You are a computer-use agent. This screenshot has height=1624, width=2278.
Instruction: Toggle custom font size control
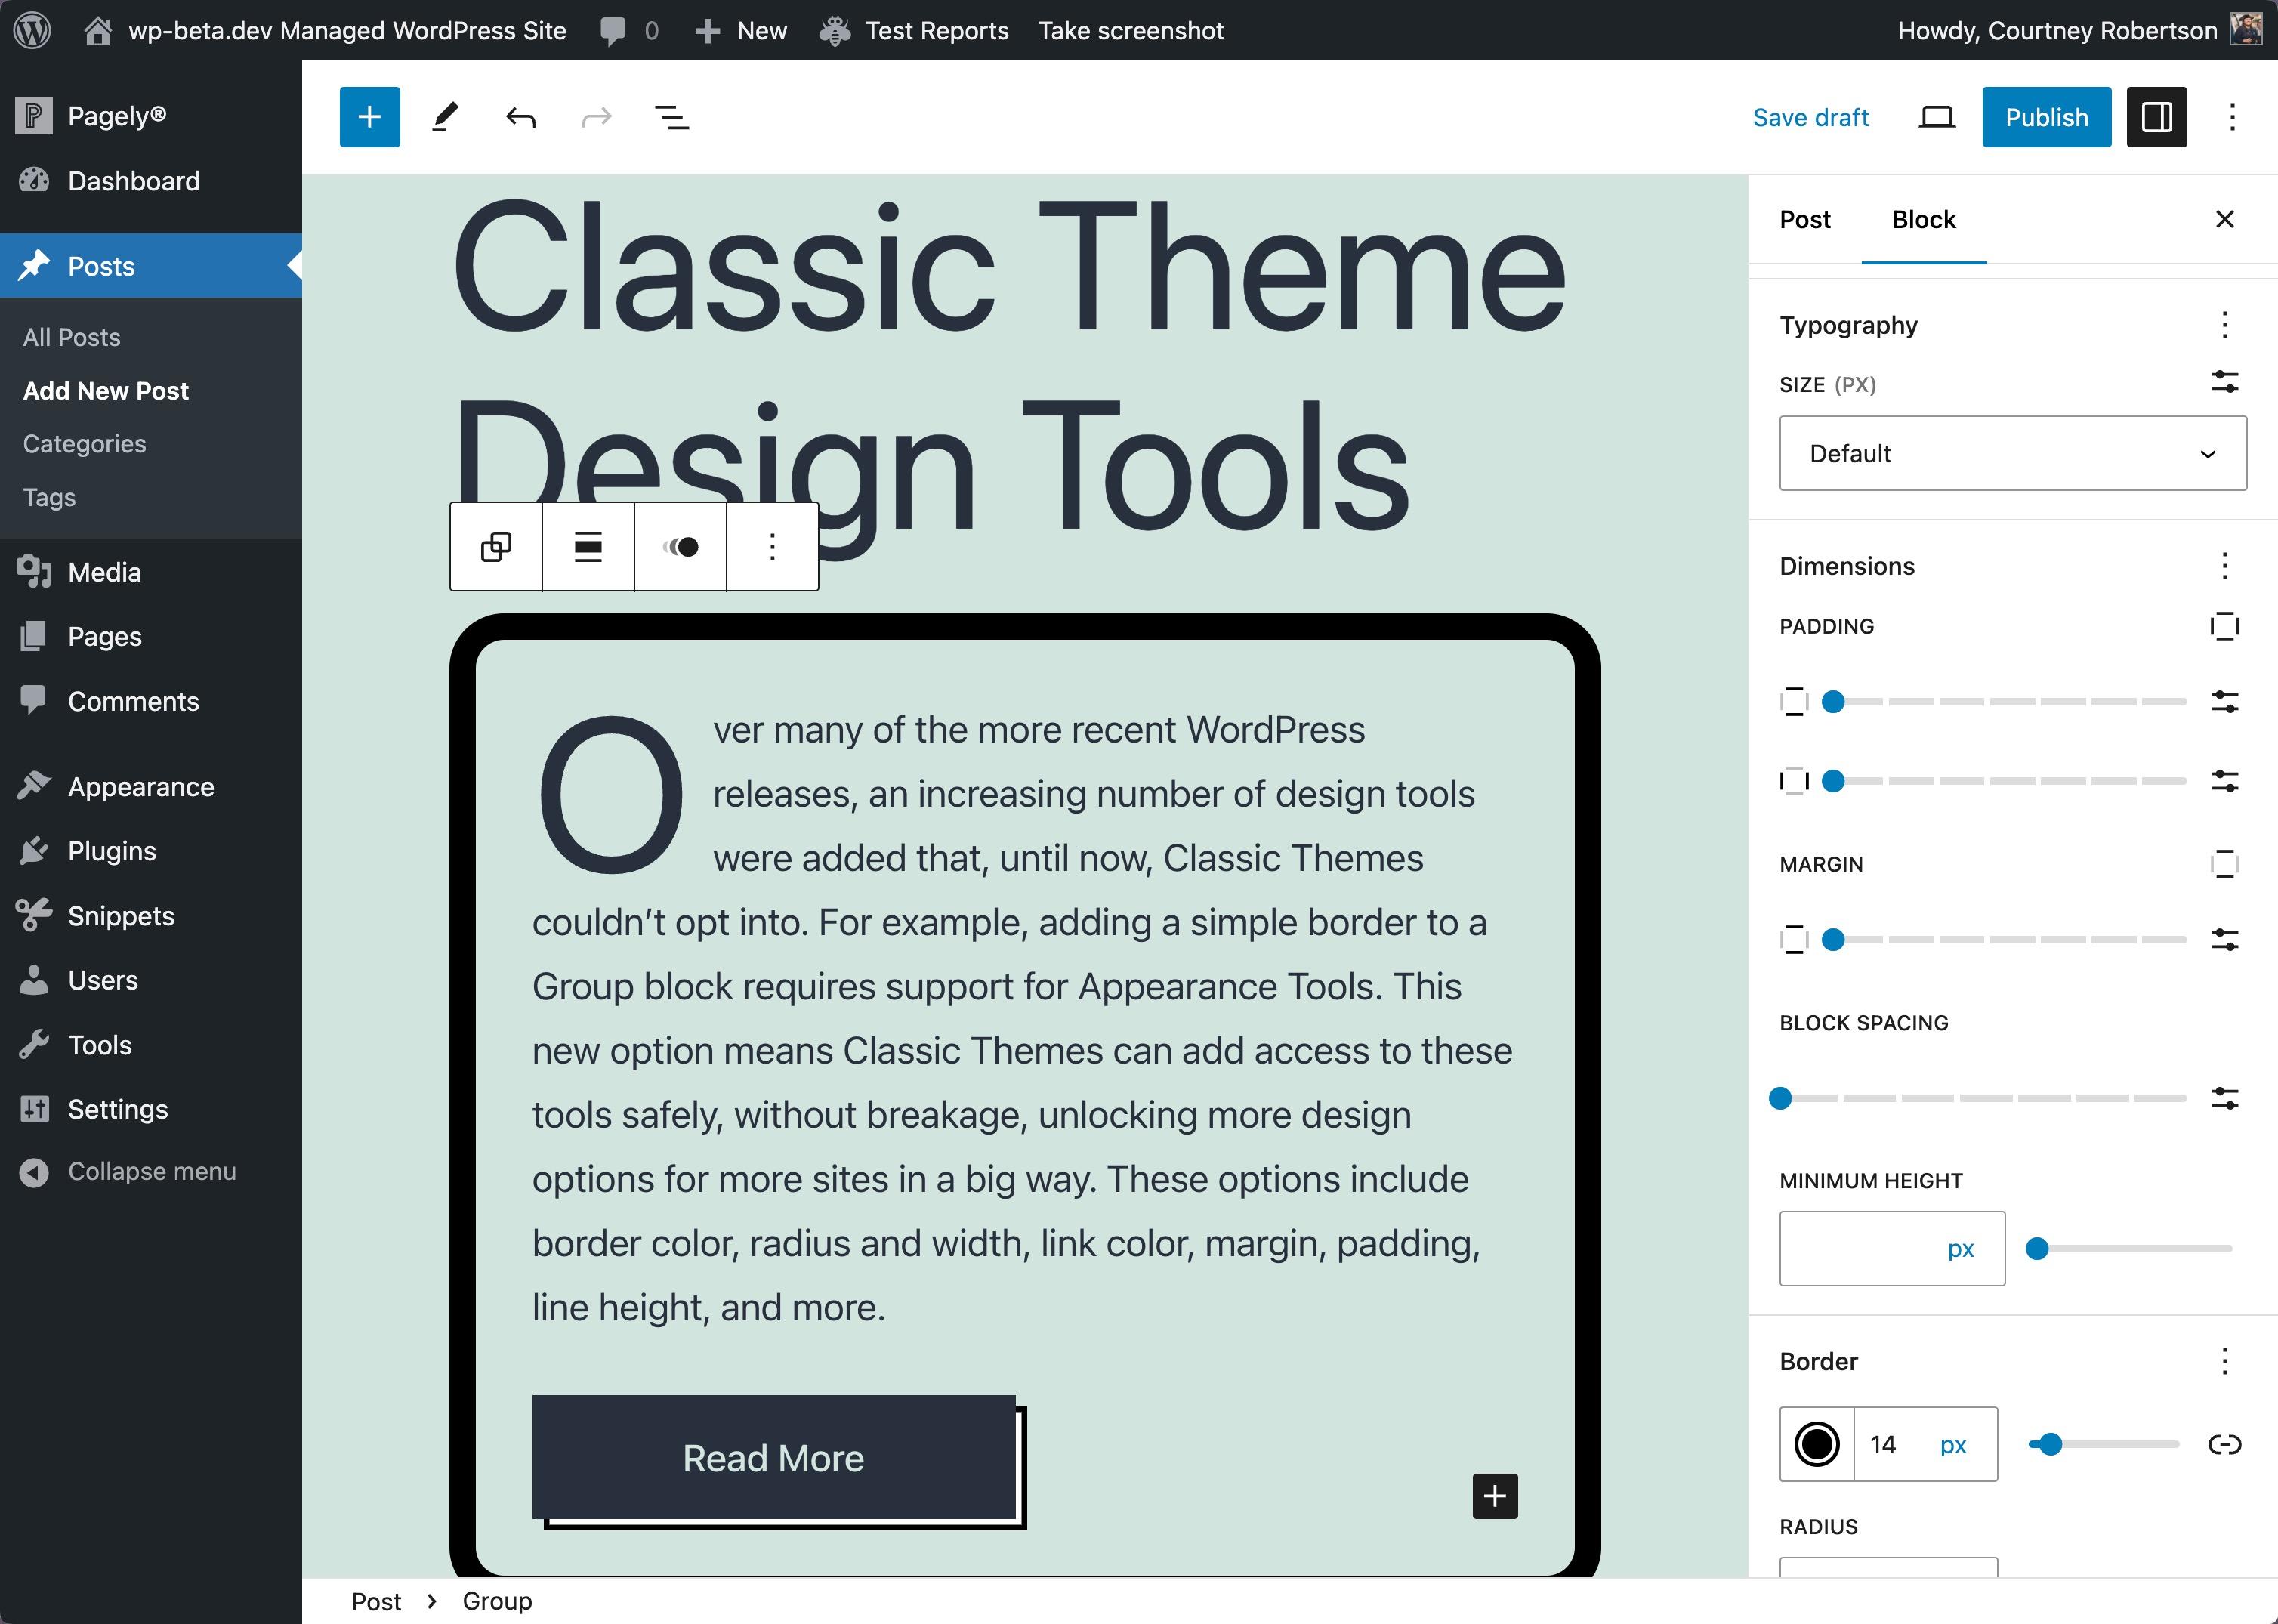pos(2224,382)
